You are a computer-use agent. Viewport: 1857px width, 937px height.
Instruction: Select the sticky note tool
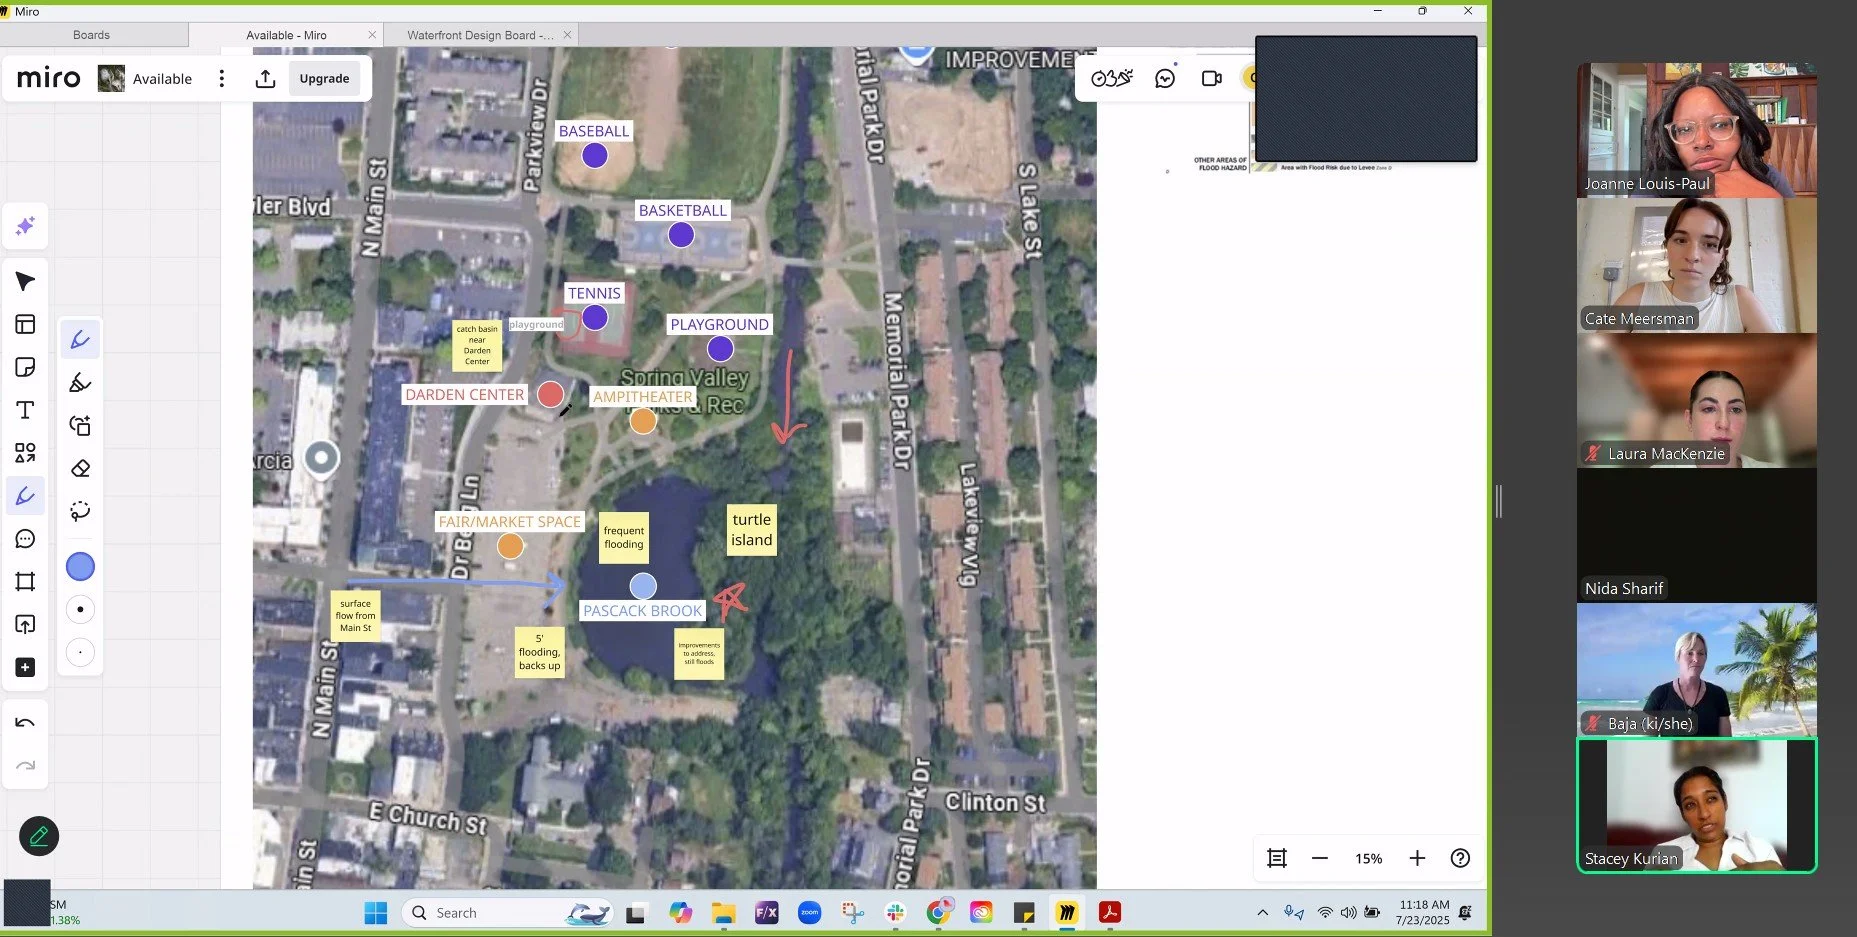[x=25, y=367]
